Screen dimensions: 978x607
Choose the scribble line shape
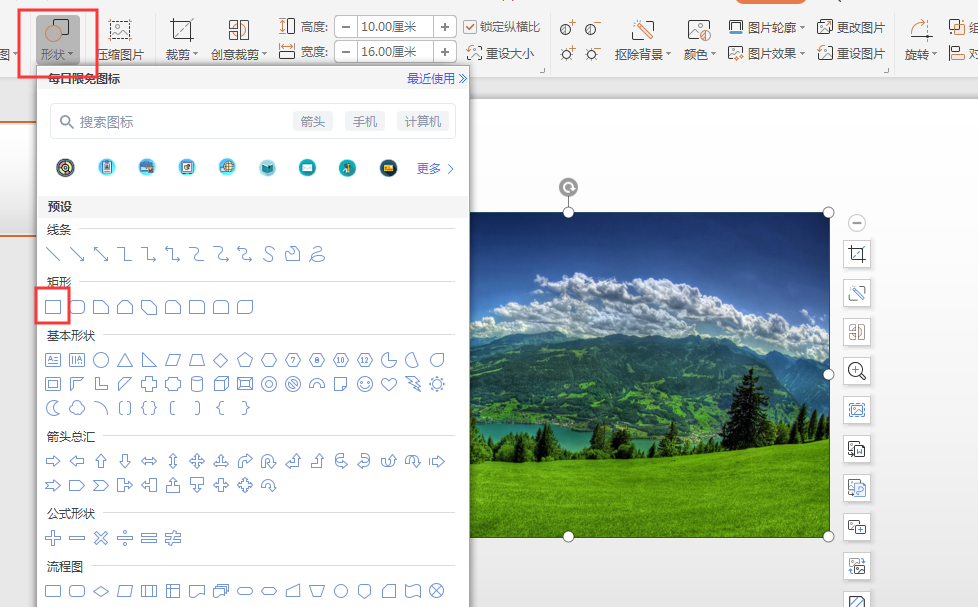point(317,254)
